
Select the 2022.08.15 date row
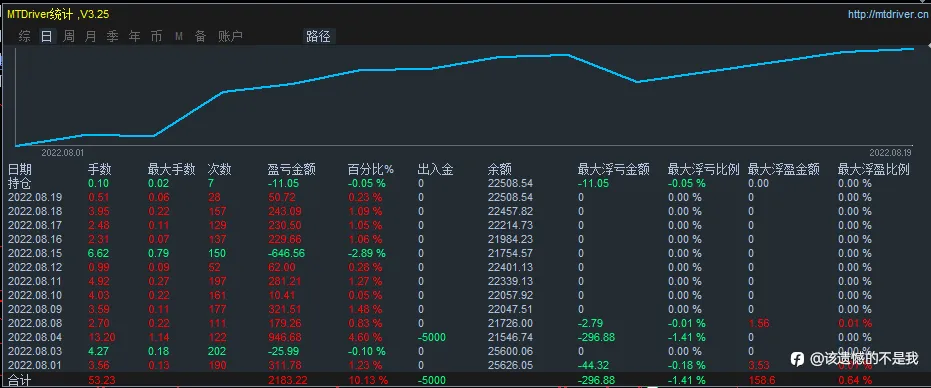[35, 253]
